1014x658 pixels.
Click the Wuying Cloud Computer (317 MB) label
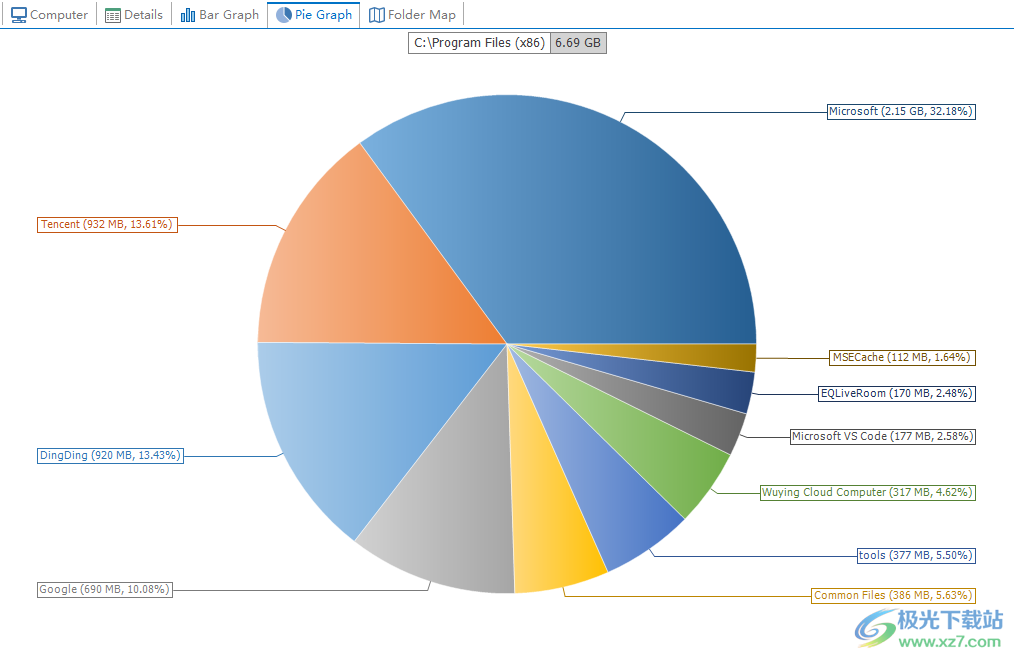pyautogui.click(x=867, y=492)
